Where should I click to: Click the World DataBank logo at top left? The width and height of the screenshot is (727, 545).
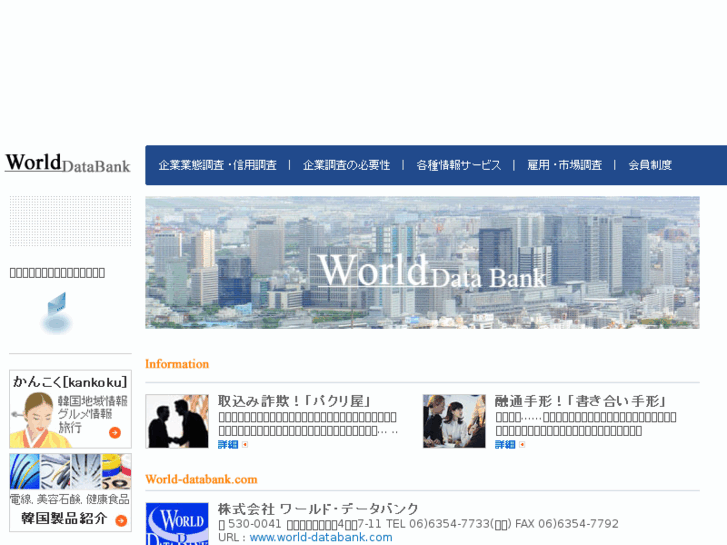(67, 163)
